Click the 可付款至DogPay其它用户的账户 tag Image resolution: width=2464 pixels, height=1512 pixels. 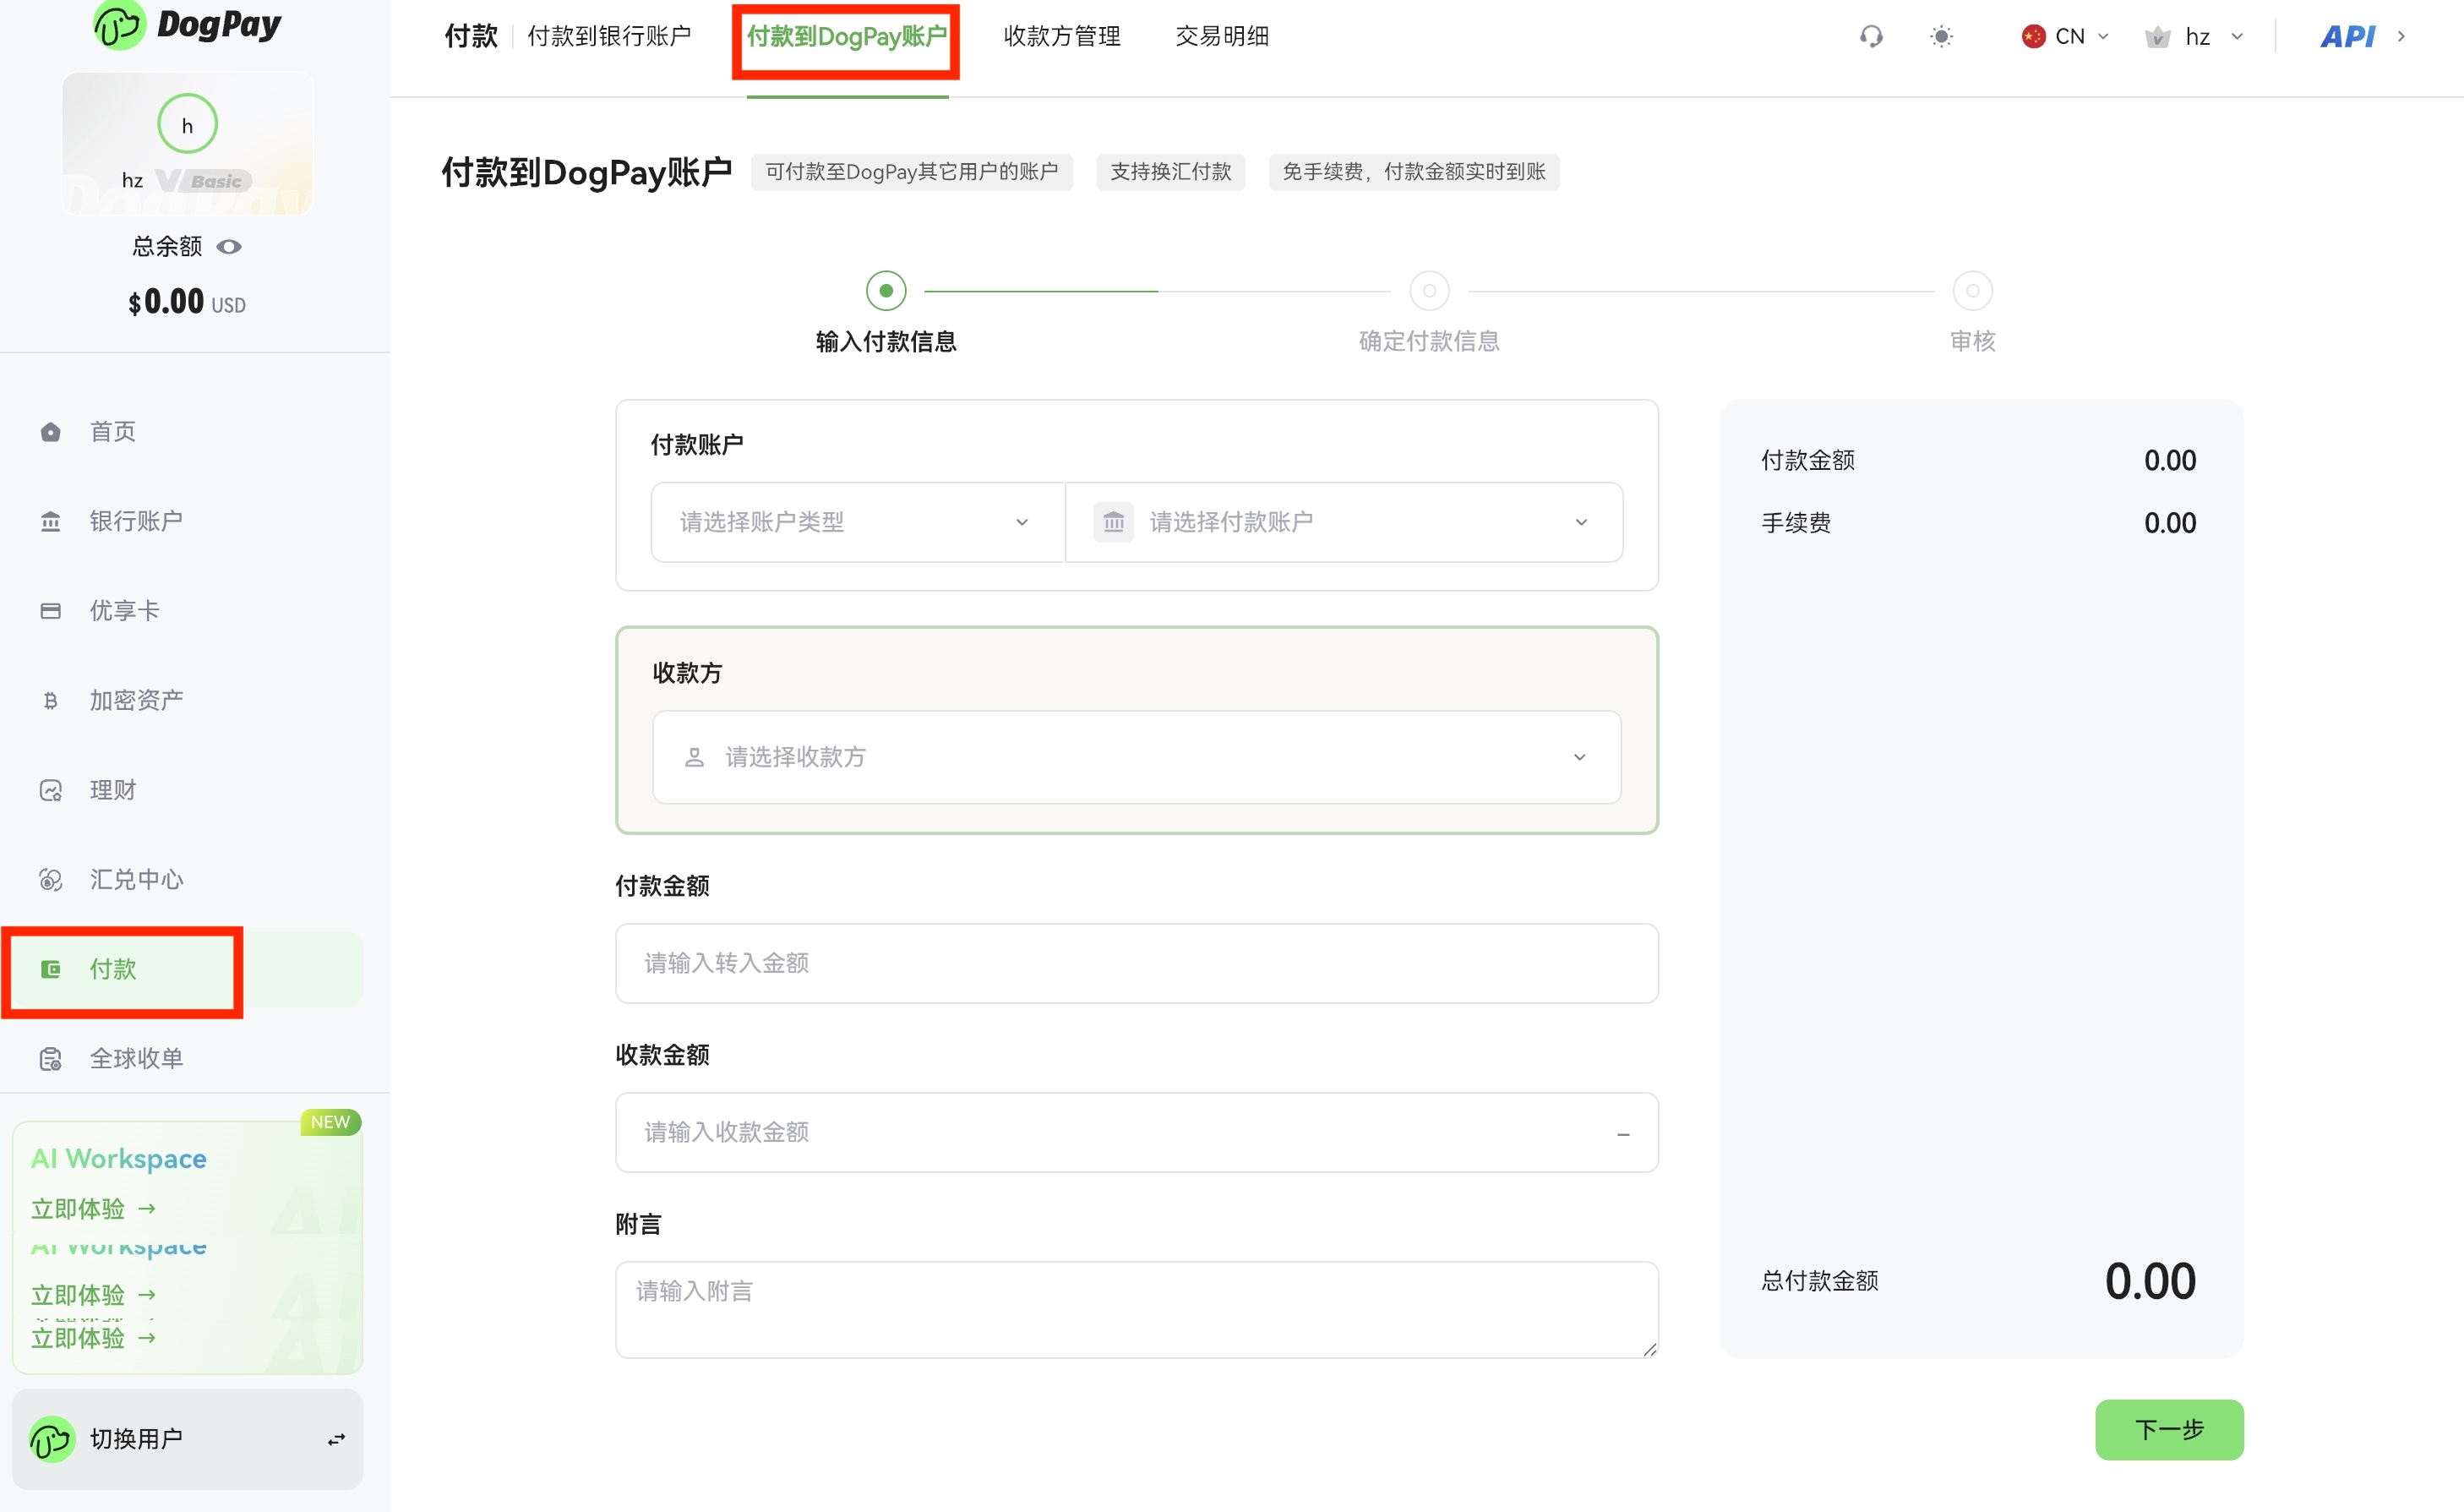(x=911, y=172)
